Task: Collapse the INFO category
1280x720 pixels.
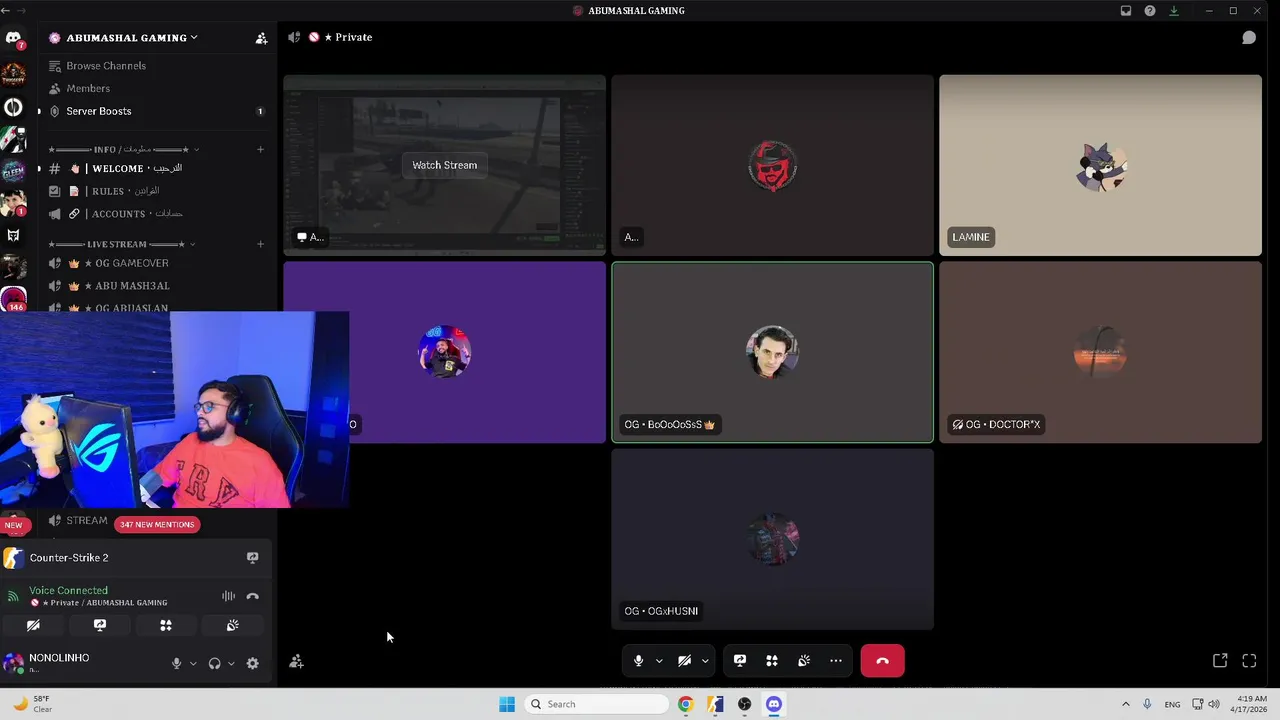Action: (122, 150)
